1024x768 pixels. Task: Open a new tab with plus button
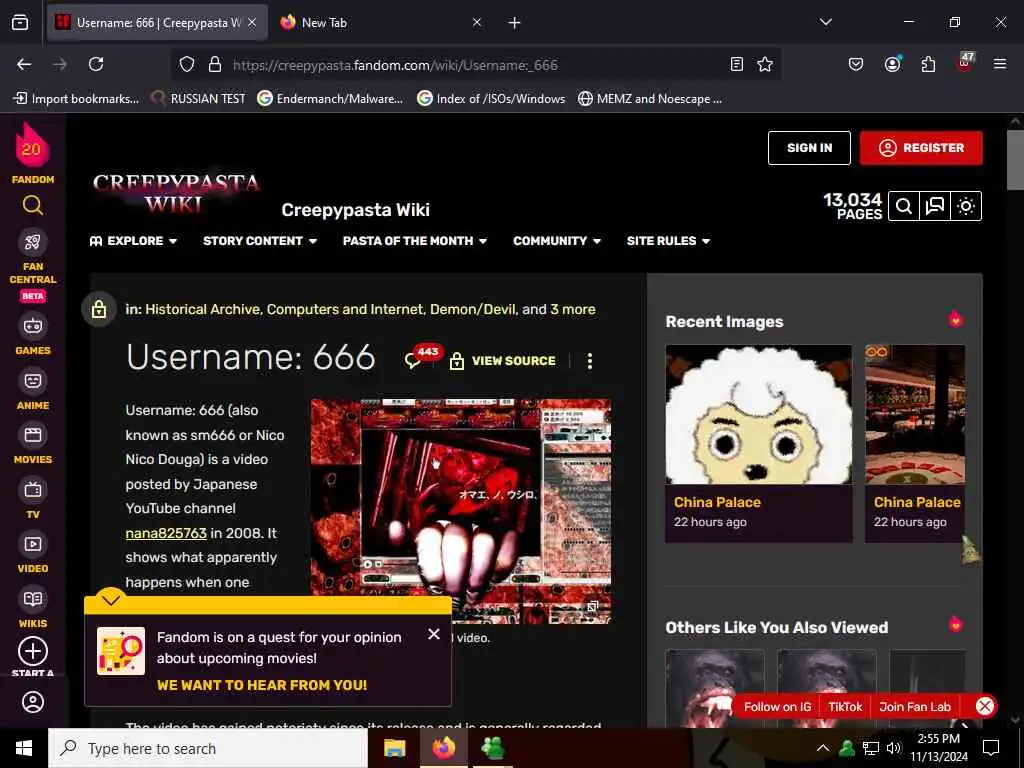point(515,23)
